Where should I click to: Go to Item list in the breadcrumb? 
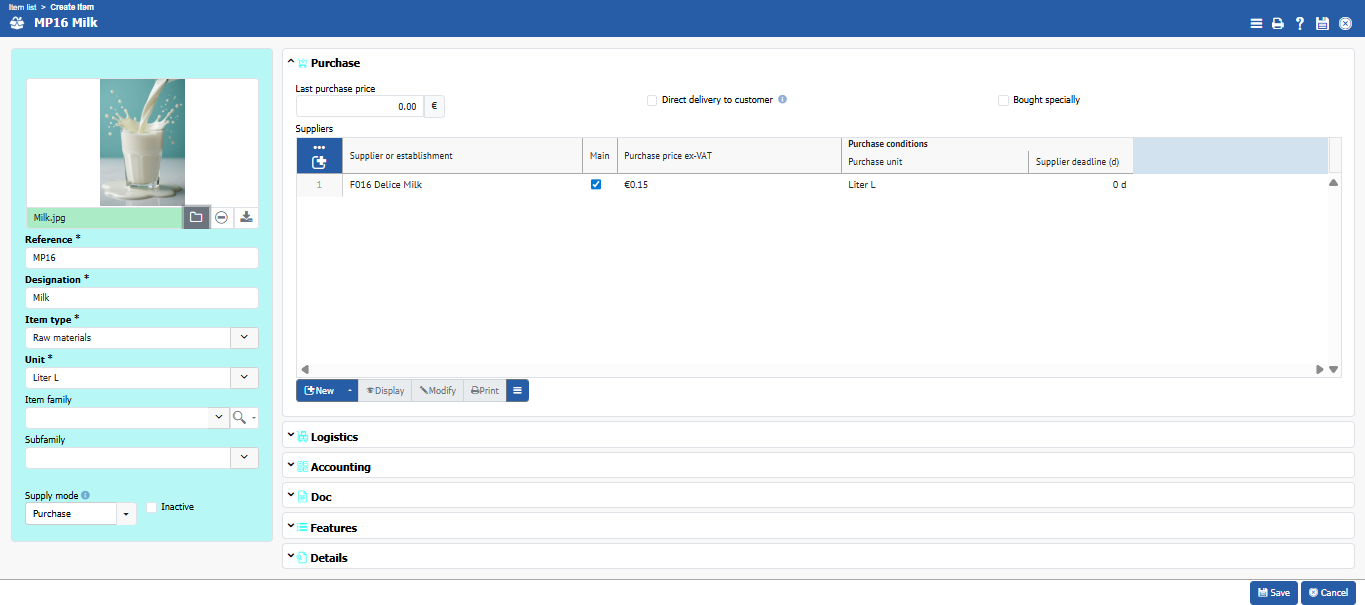click(x=22, y=7)
